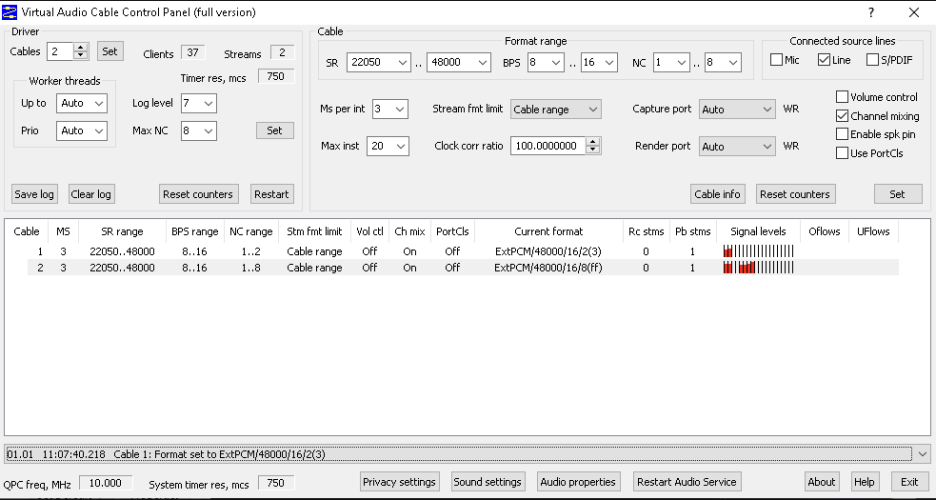Decrease the Cables count with the down spinner
Image resolution: width=936 pixels, height=500 pixels.
coord(81,55)
